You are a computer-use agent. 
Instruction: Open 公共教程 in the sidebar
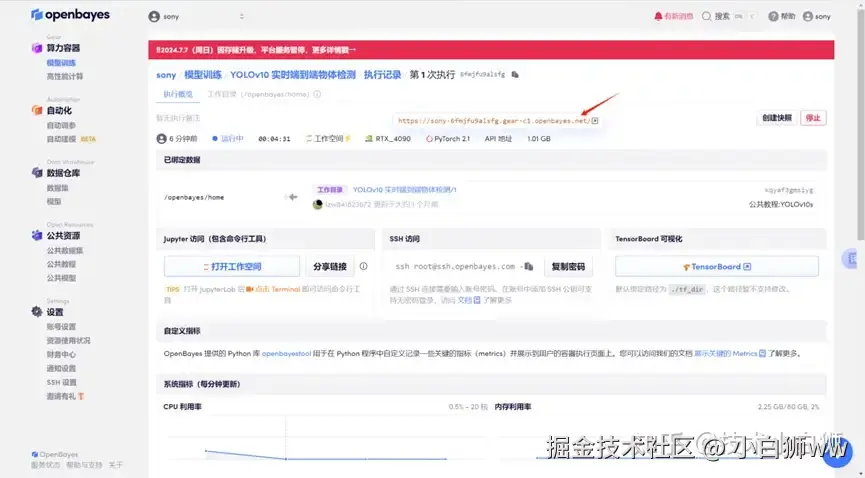(x=61, y=264)
